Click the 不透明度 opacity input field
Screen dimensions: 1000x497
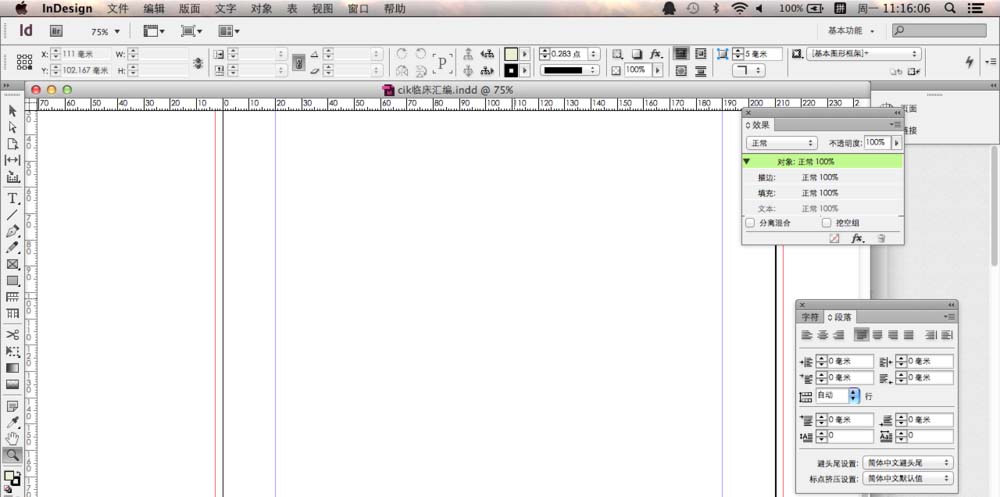point(877,143)
